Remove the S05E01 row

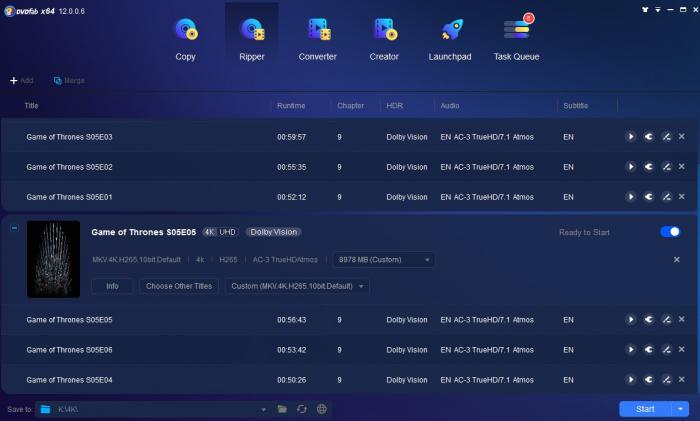682,196
